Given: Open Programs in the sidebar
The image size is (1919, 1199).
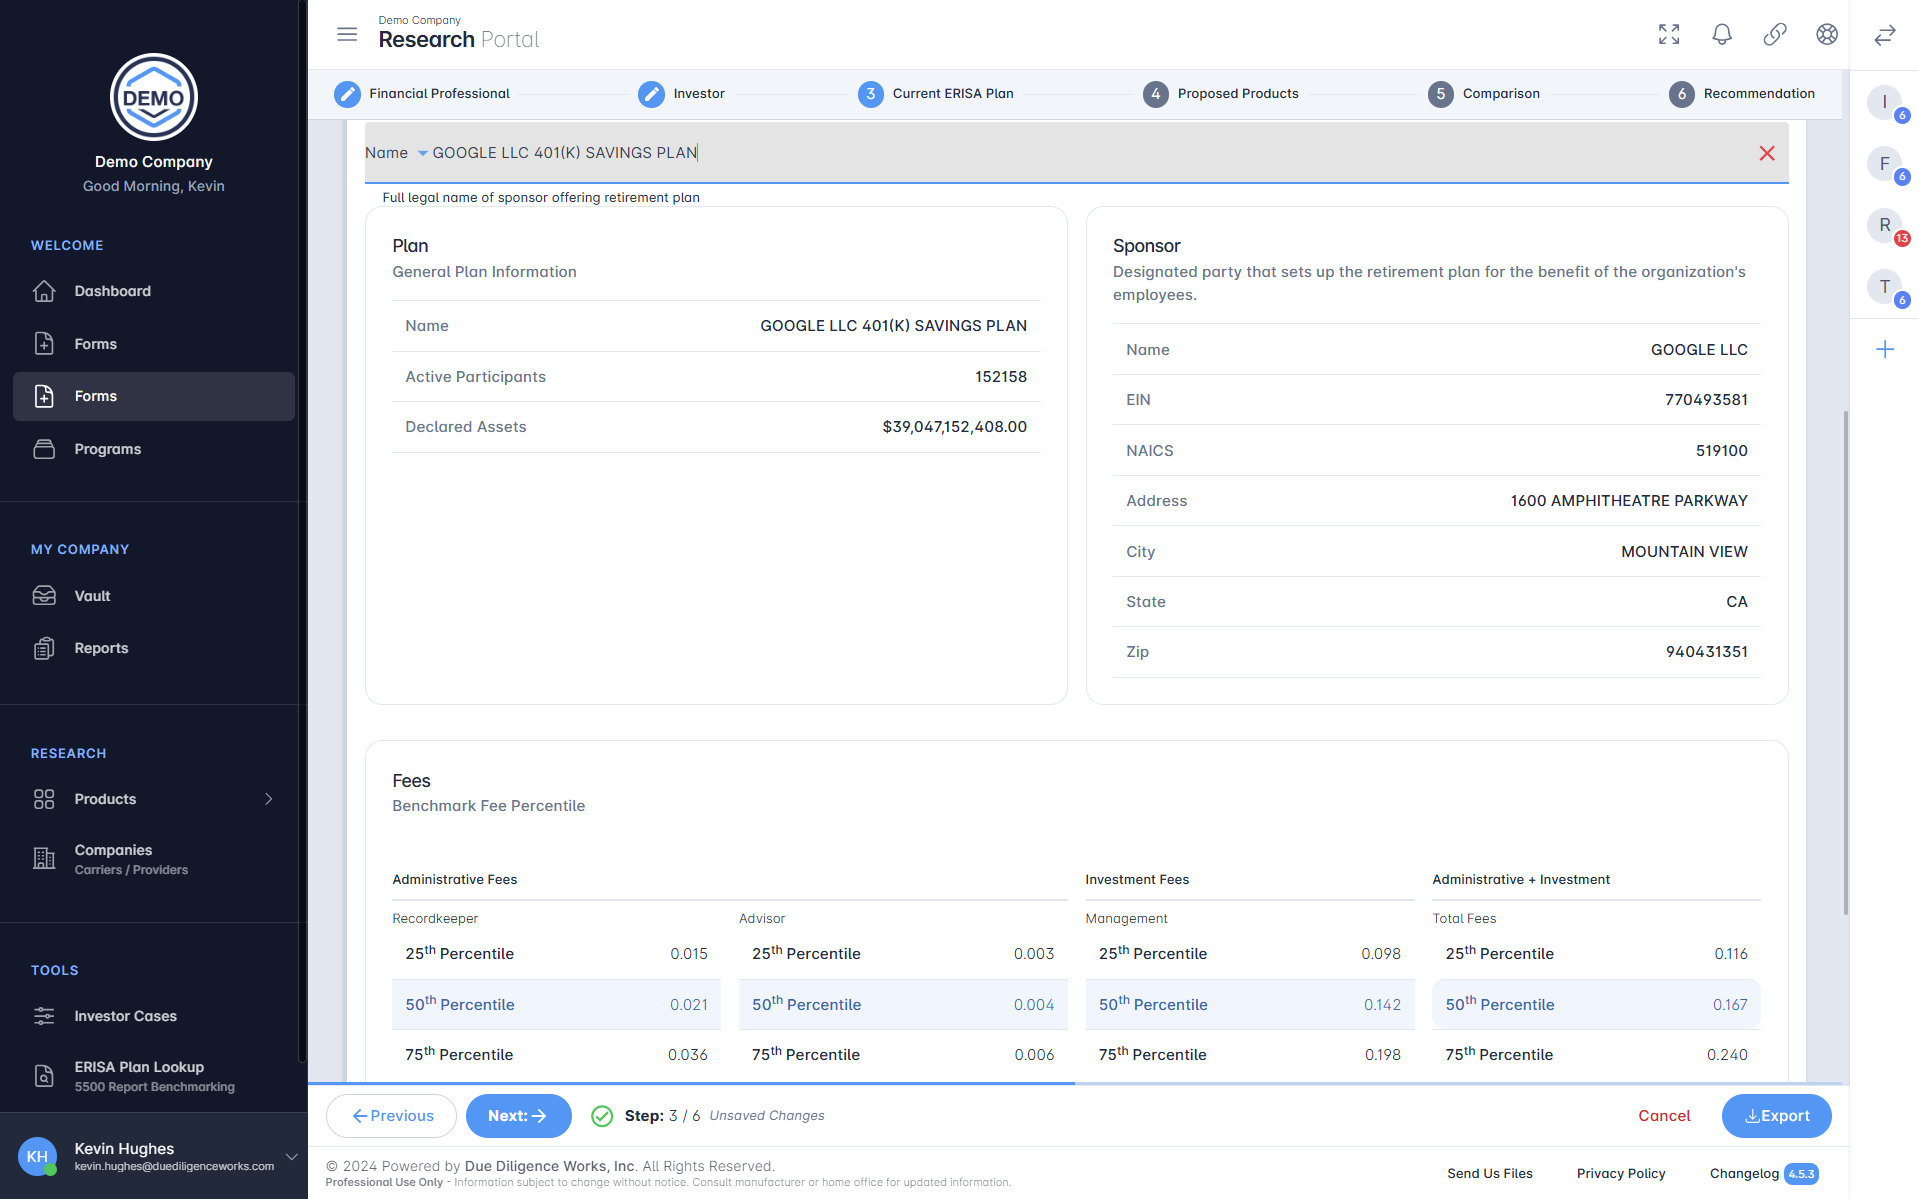Looking at the screenshot, I should pos(154,449).
